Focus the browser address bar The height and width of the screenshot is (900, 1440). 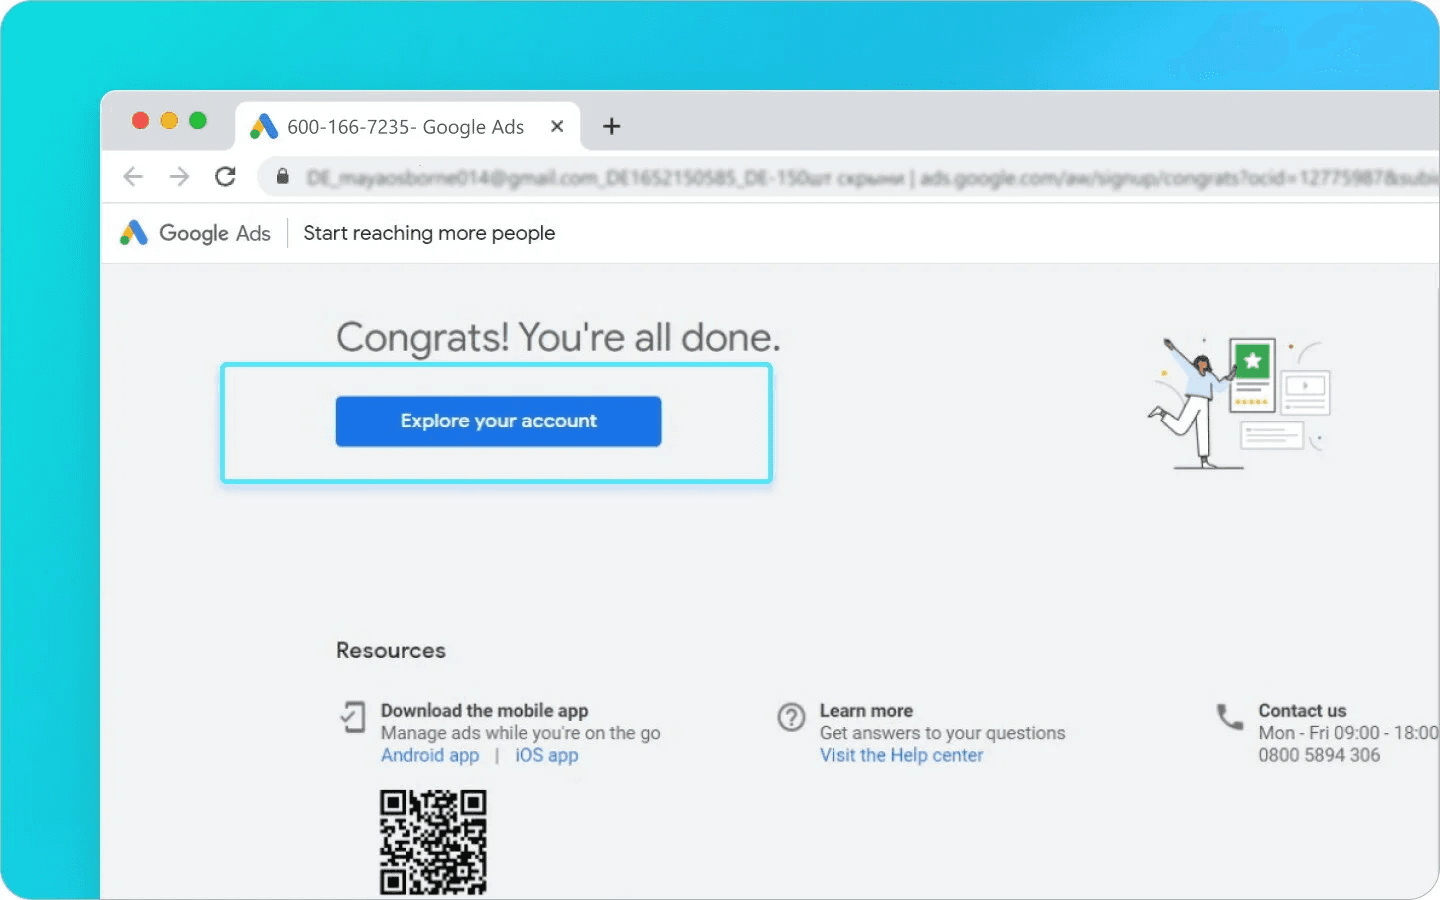(850, 177)
